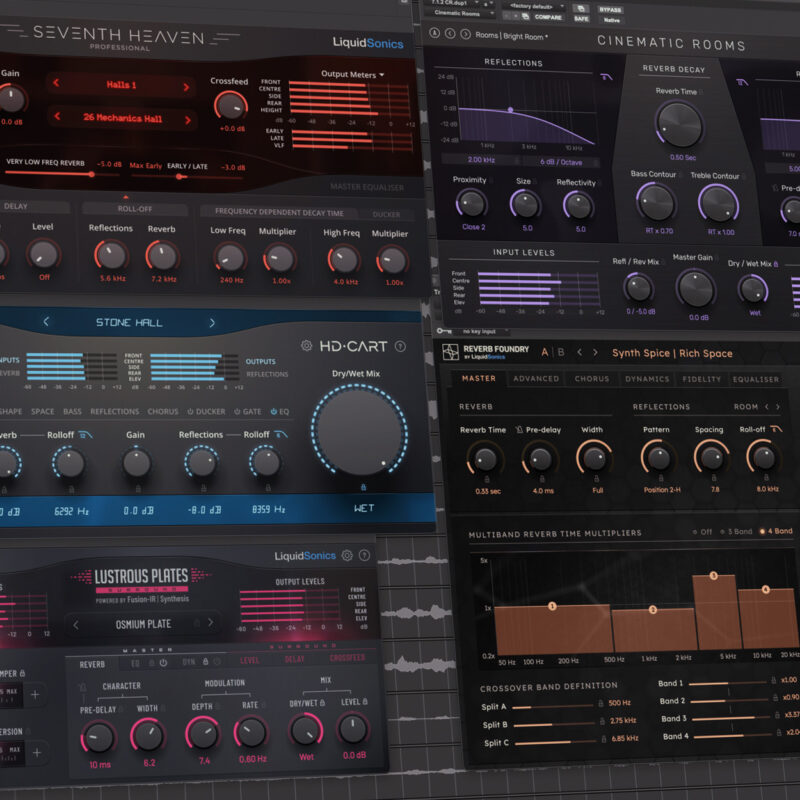Image resolution: width=800 pixels, height=800 pixels.
Task: Click lock icon beside Lustrous Plates LEVEL label
Action: click(x=365, y=702)
